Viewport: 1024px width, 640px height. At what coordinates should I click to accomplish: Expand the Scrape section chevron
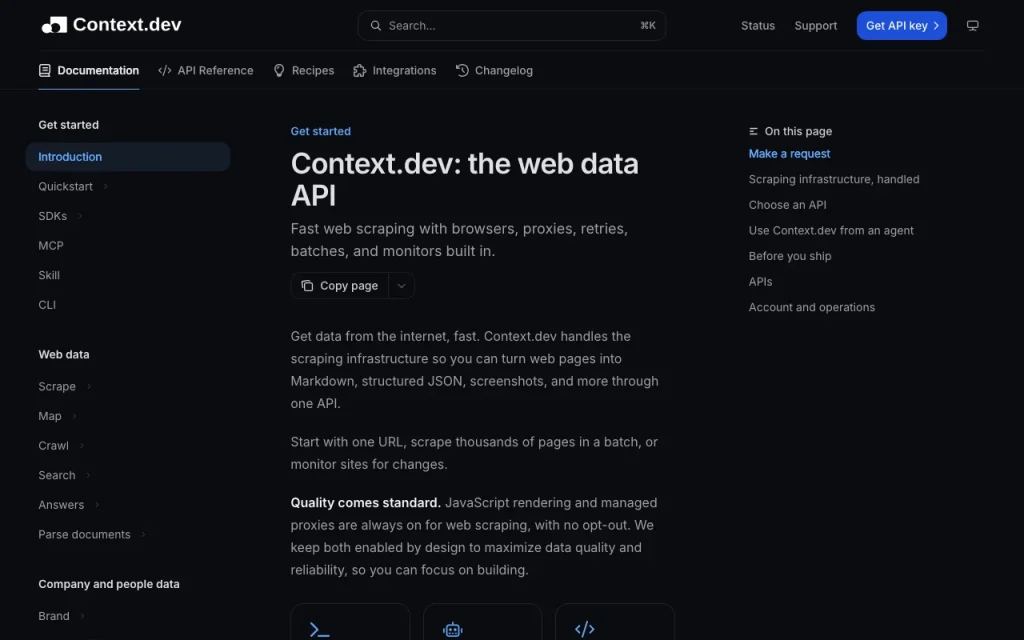coord(89,387)
